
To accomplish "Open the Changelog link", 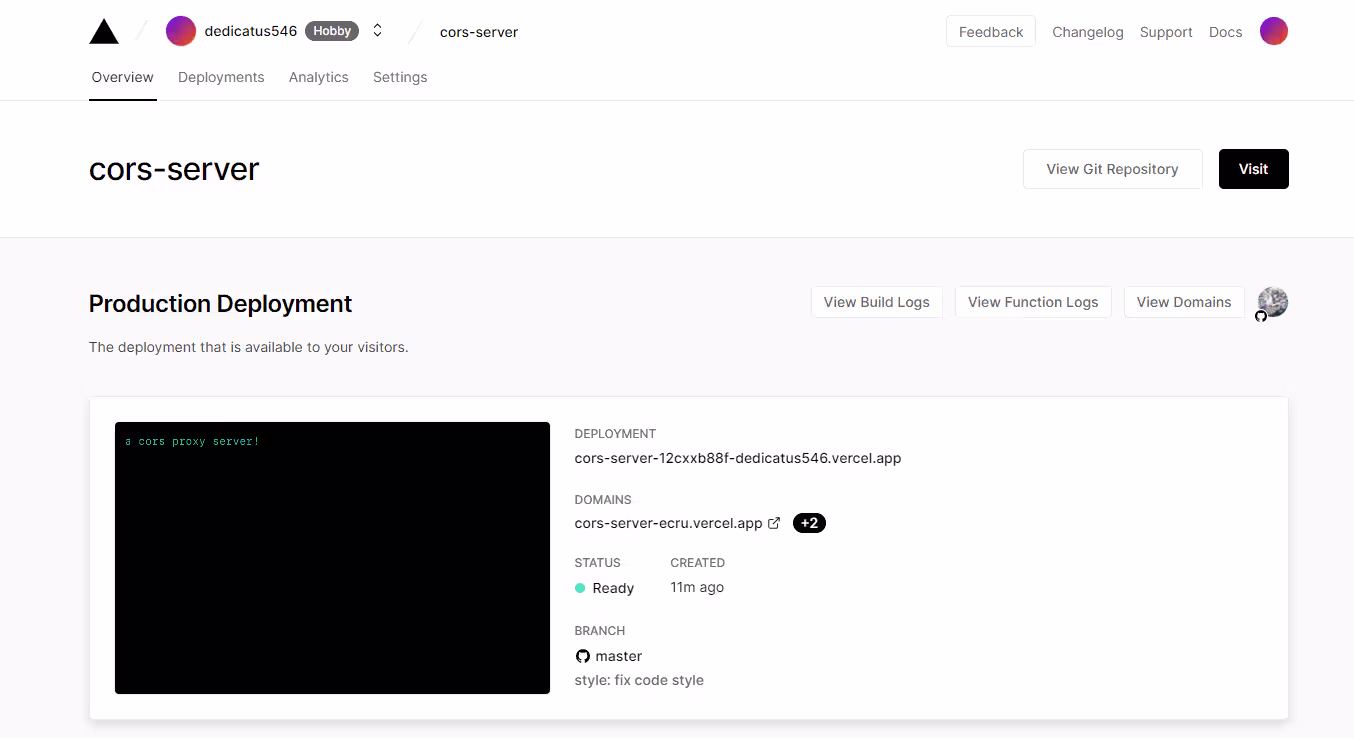I will tap(1088, 32).
